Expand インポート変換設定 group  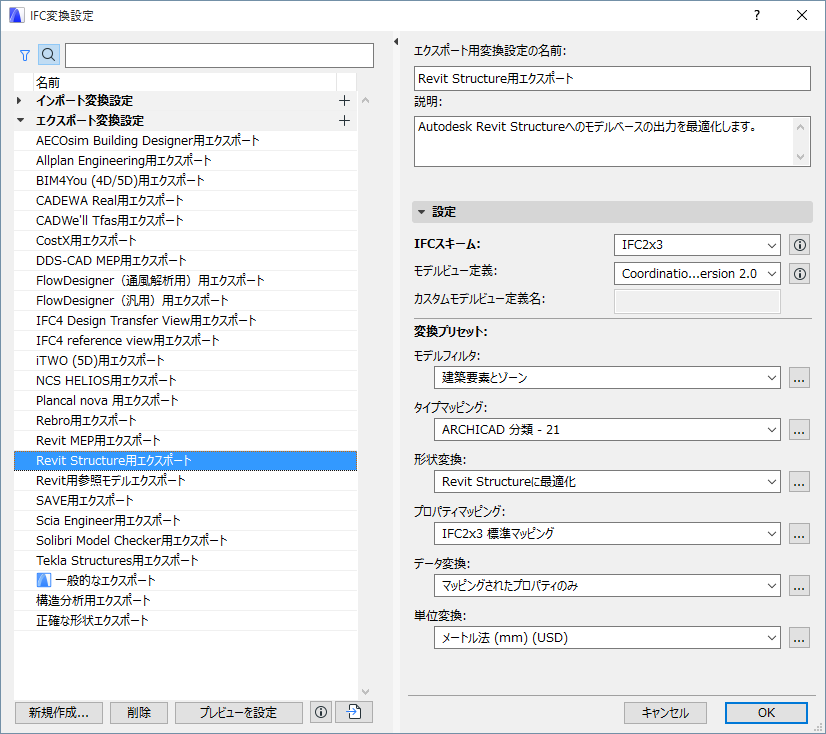[x=19, y=100]
